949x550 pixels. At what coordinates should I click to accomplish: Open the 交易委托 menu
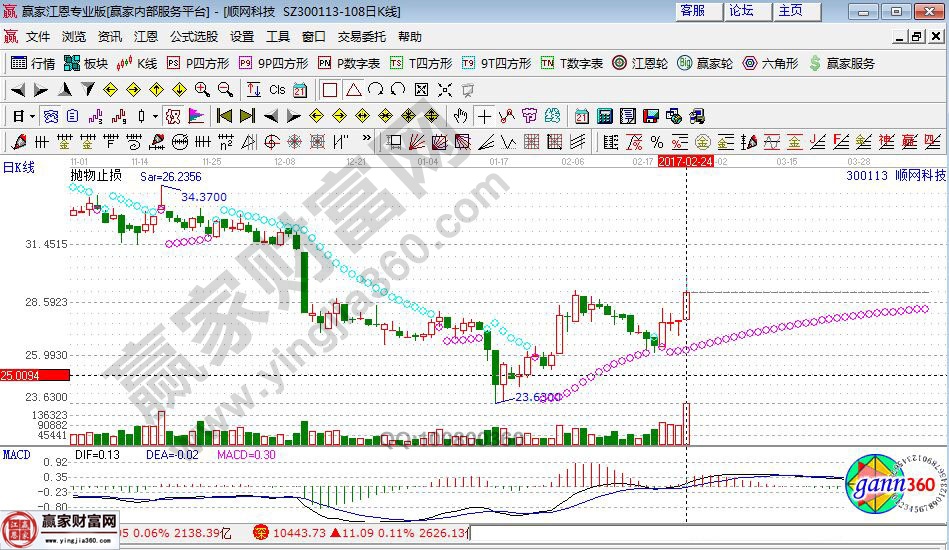tap(361, 37)
